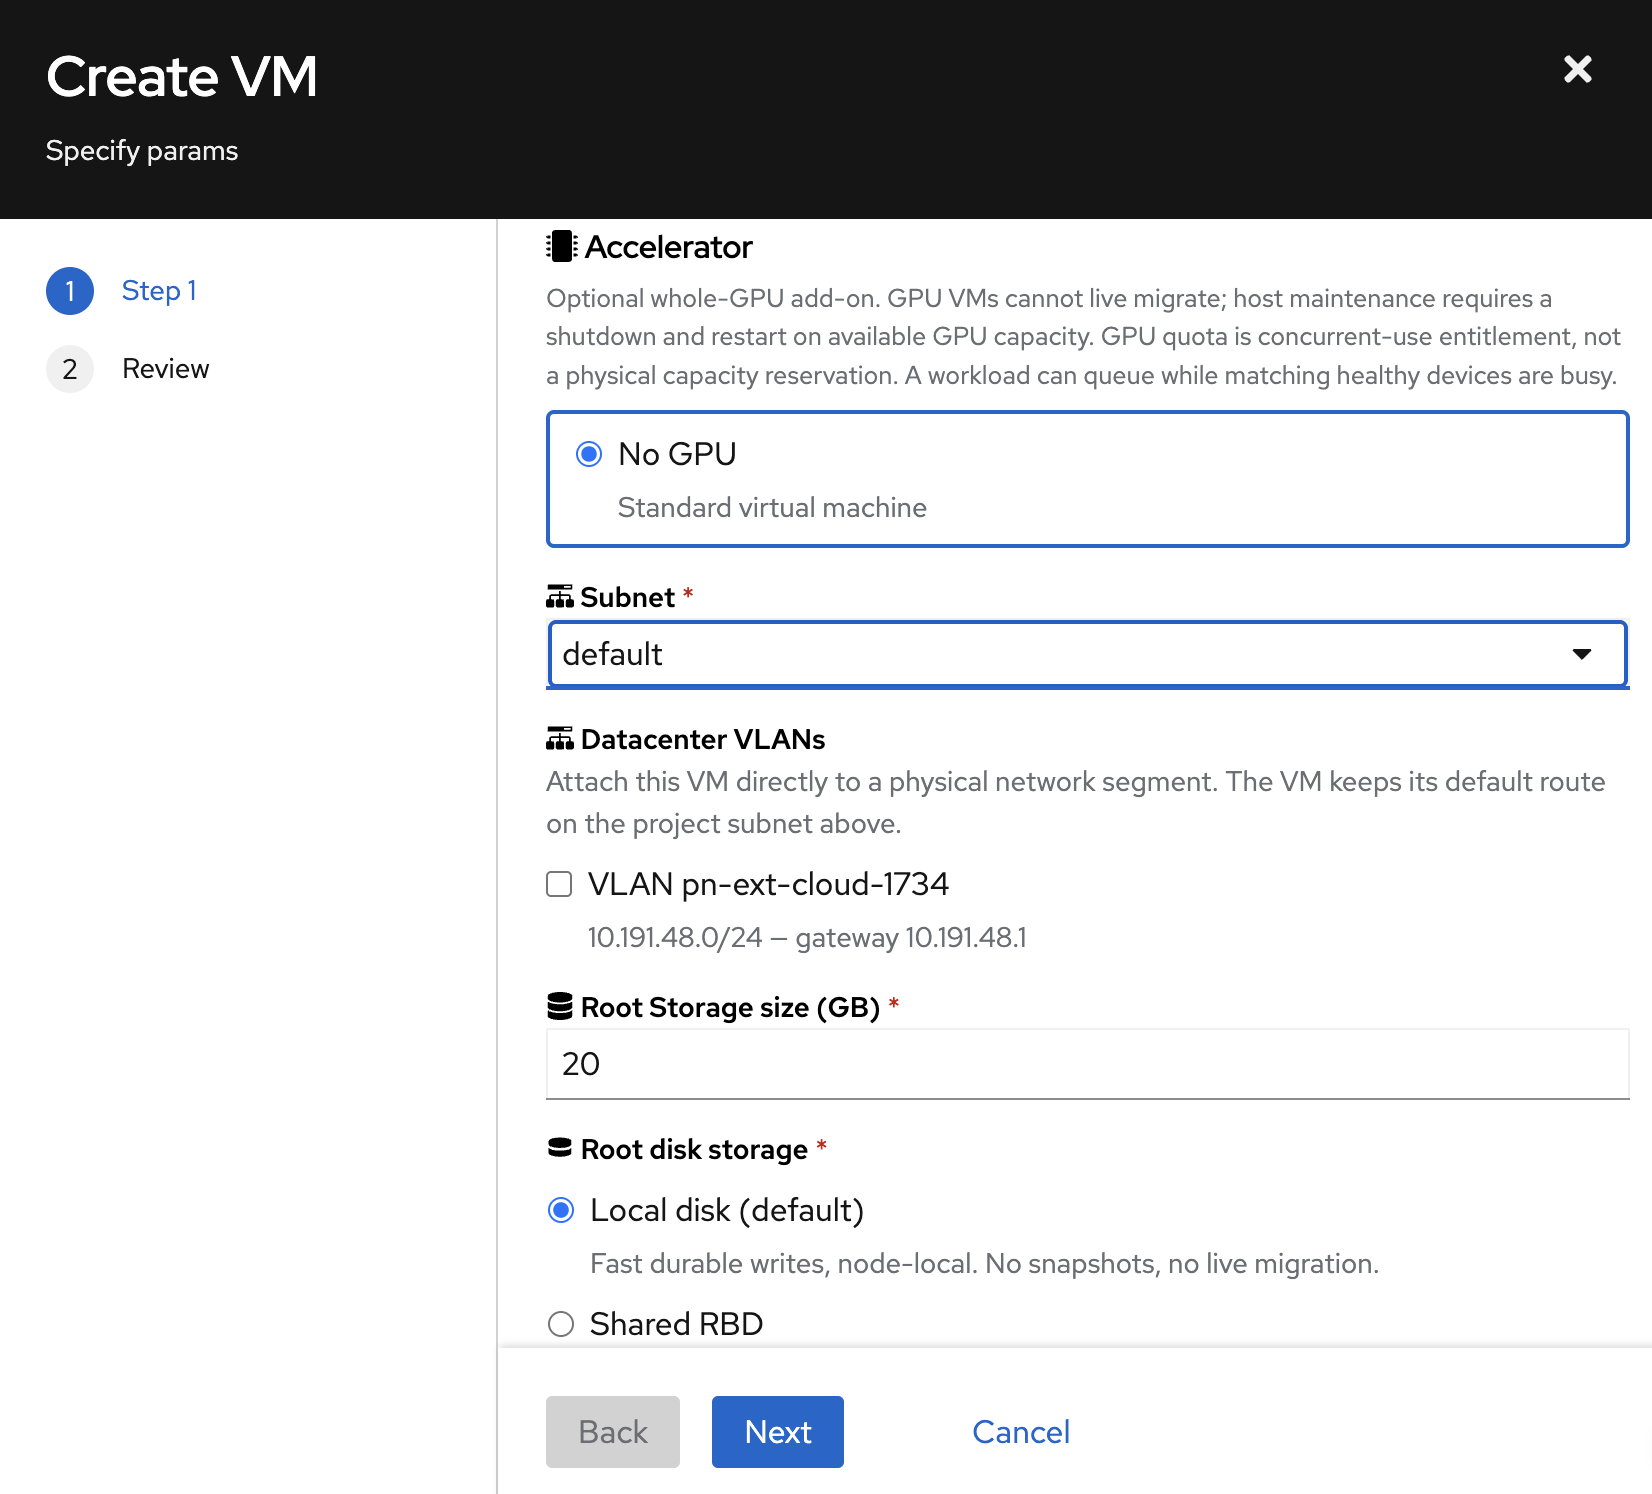Click the 'Fast durable writes, node-local' description
This screenshot has width=1652, height=1494.
(984, 1264)
